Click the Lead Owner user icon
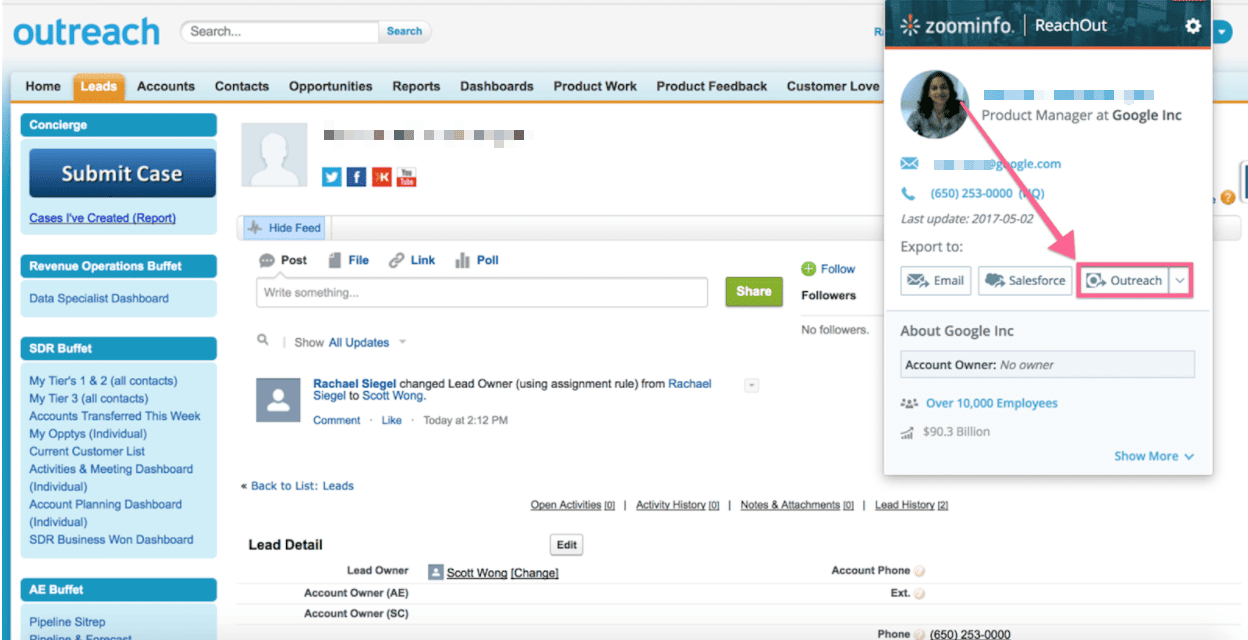1248x640 pixels. (435, 572)
